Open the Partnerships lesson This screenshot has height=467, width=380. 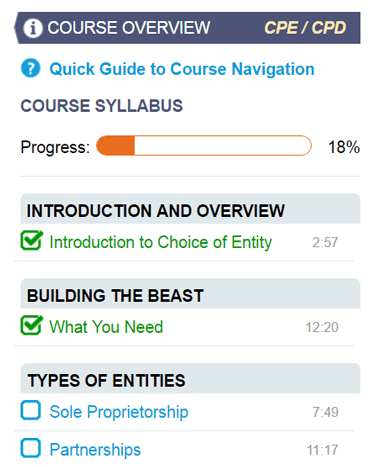coord(95,450)
